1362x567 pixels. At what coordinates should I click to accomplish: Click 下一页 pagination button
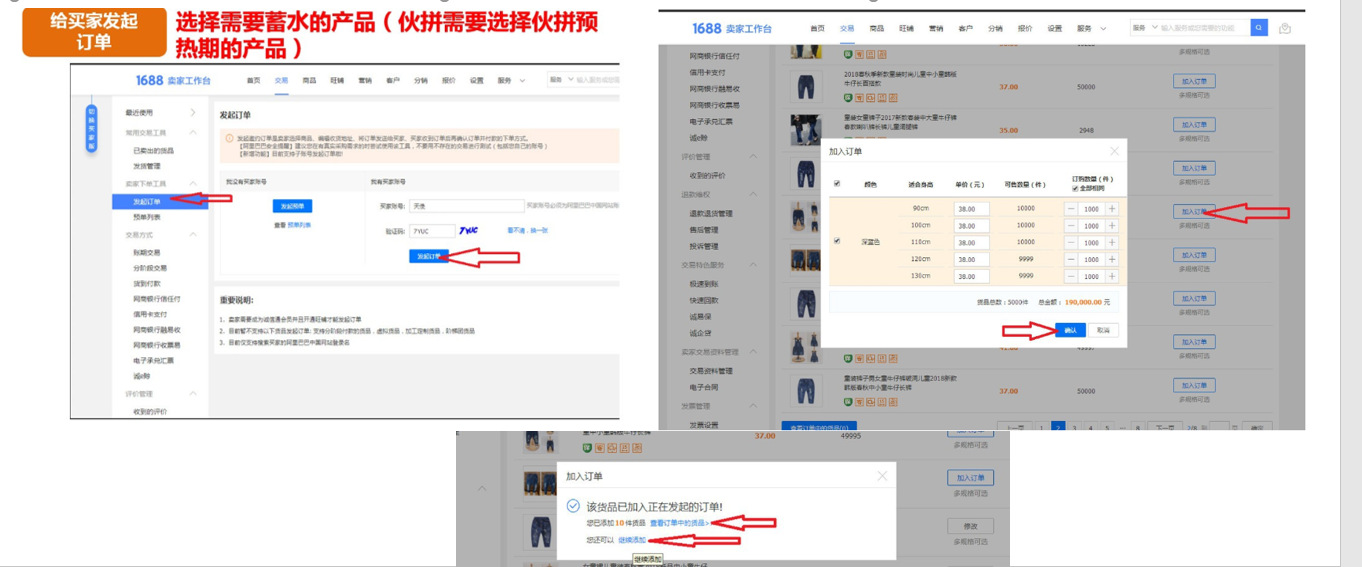(x=1164, y=428)
